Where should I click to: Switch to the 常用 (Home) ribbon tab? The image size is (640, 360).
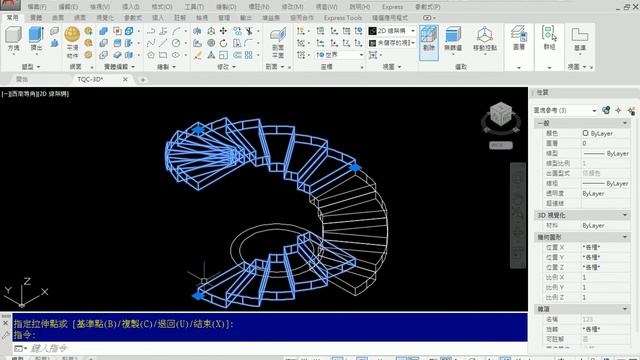[12, 18]
